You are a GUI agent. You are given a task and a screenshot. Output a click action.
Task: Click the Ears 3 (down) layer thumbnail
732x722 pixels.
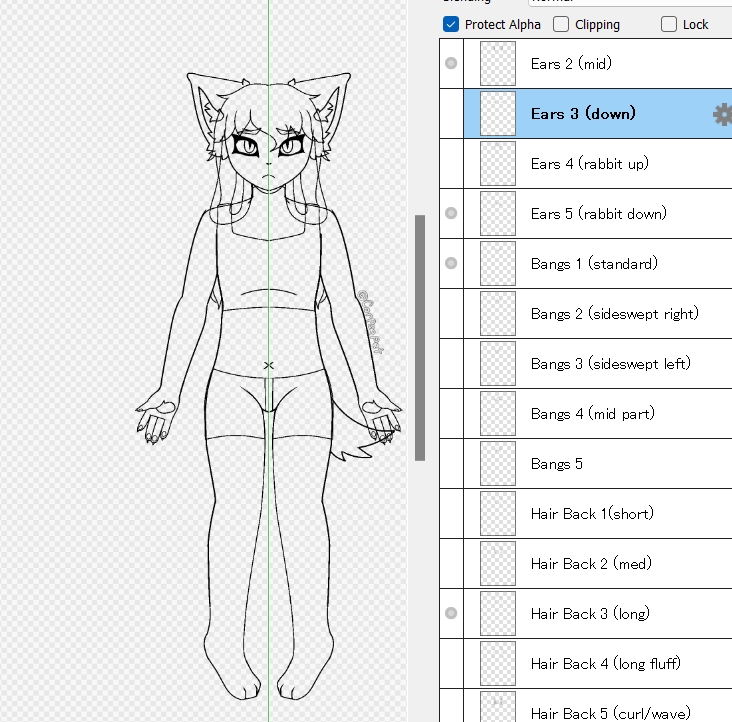tap(498, 113)
